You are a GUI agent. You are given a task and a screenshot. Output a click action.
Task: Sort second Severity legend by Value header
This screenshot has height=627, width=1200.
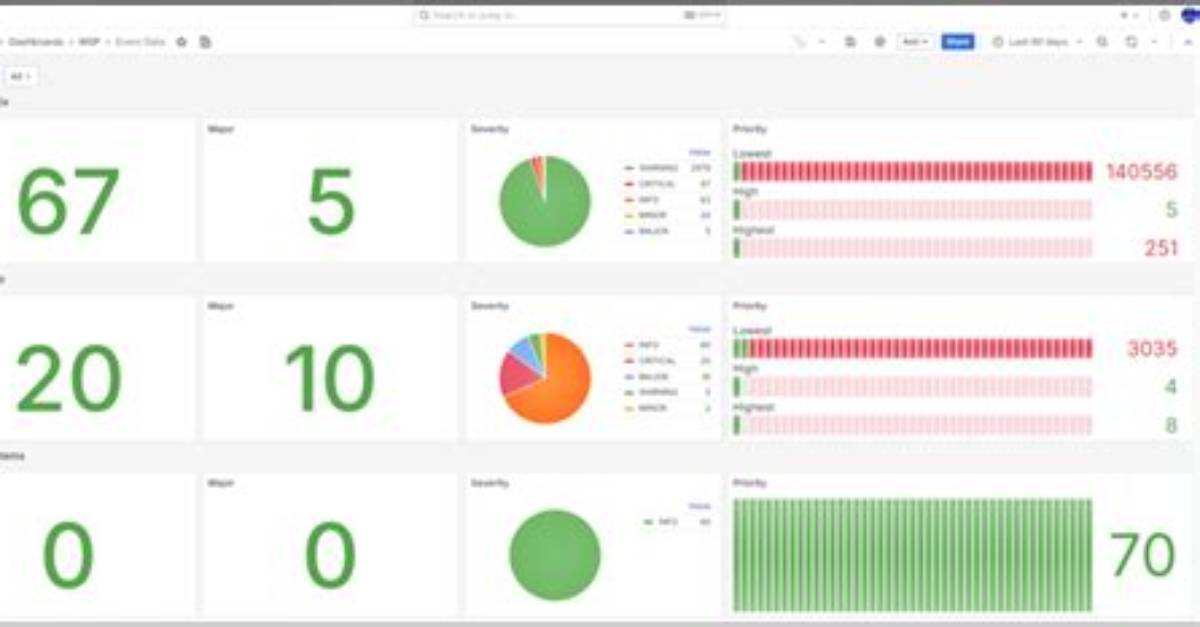(700, 329)
